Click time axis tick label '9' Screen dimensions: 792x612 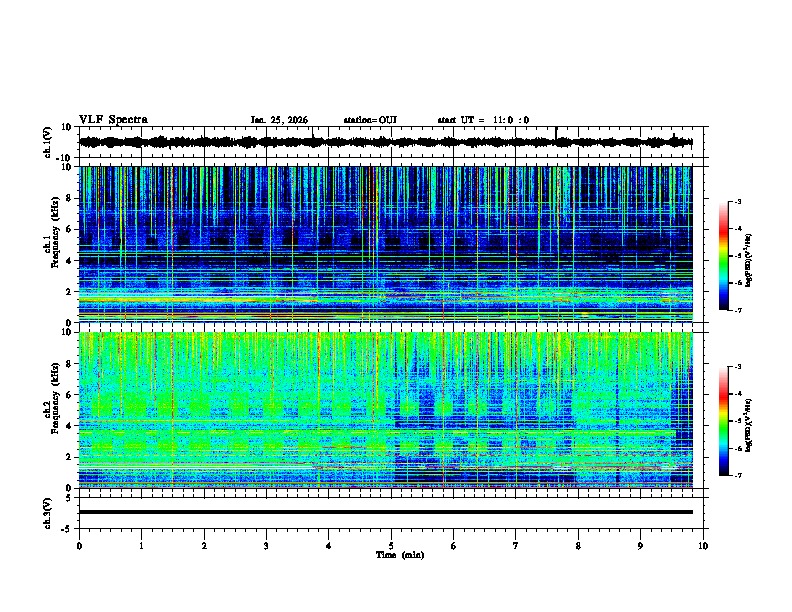pos(640,546)
